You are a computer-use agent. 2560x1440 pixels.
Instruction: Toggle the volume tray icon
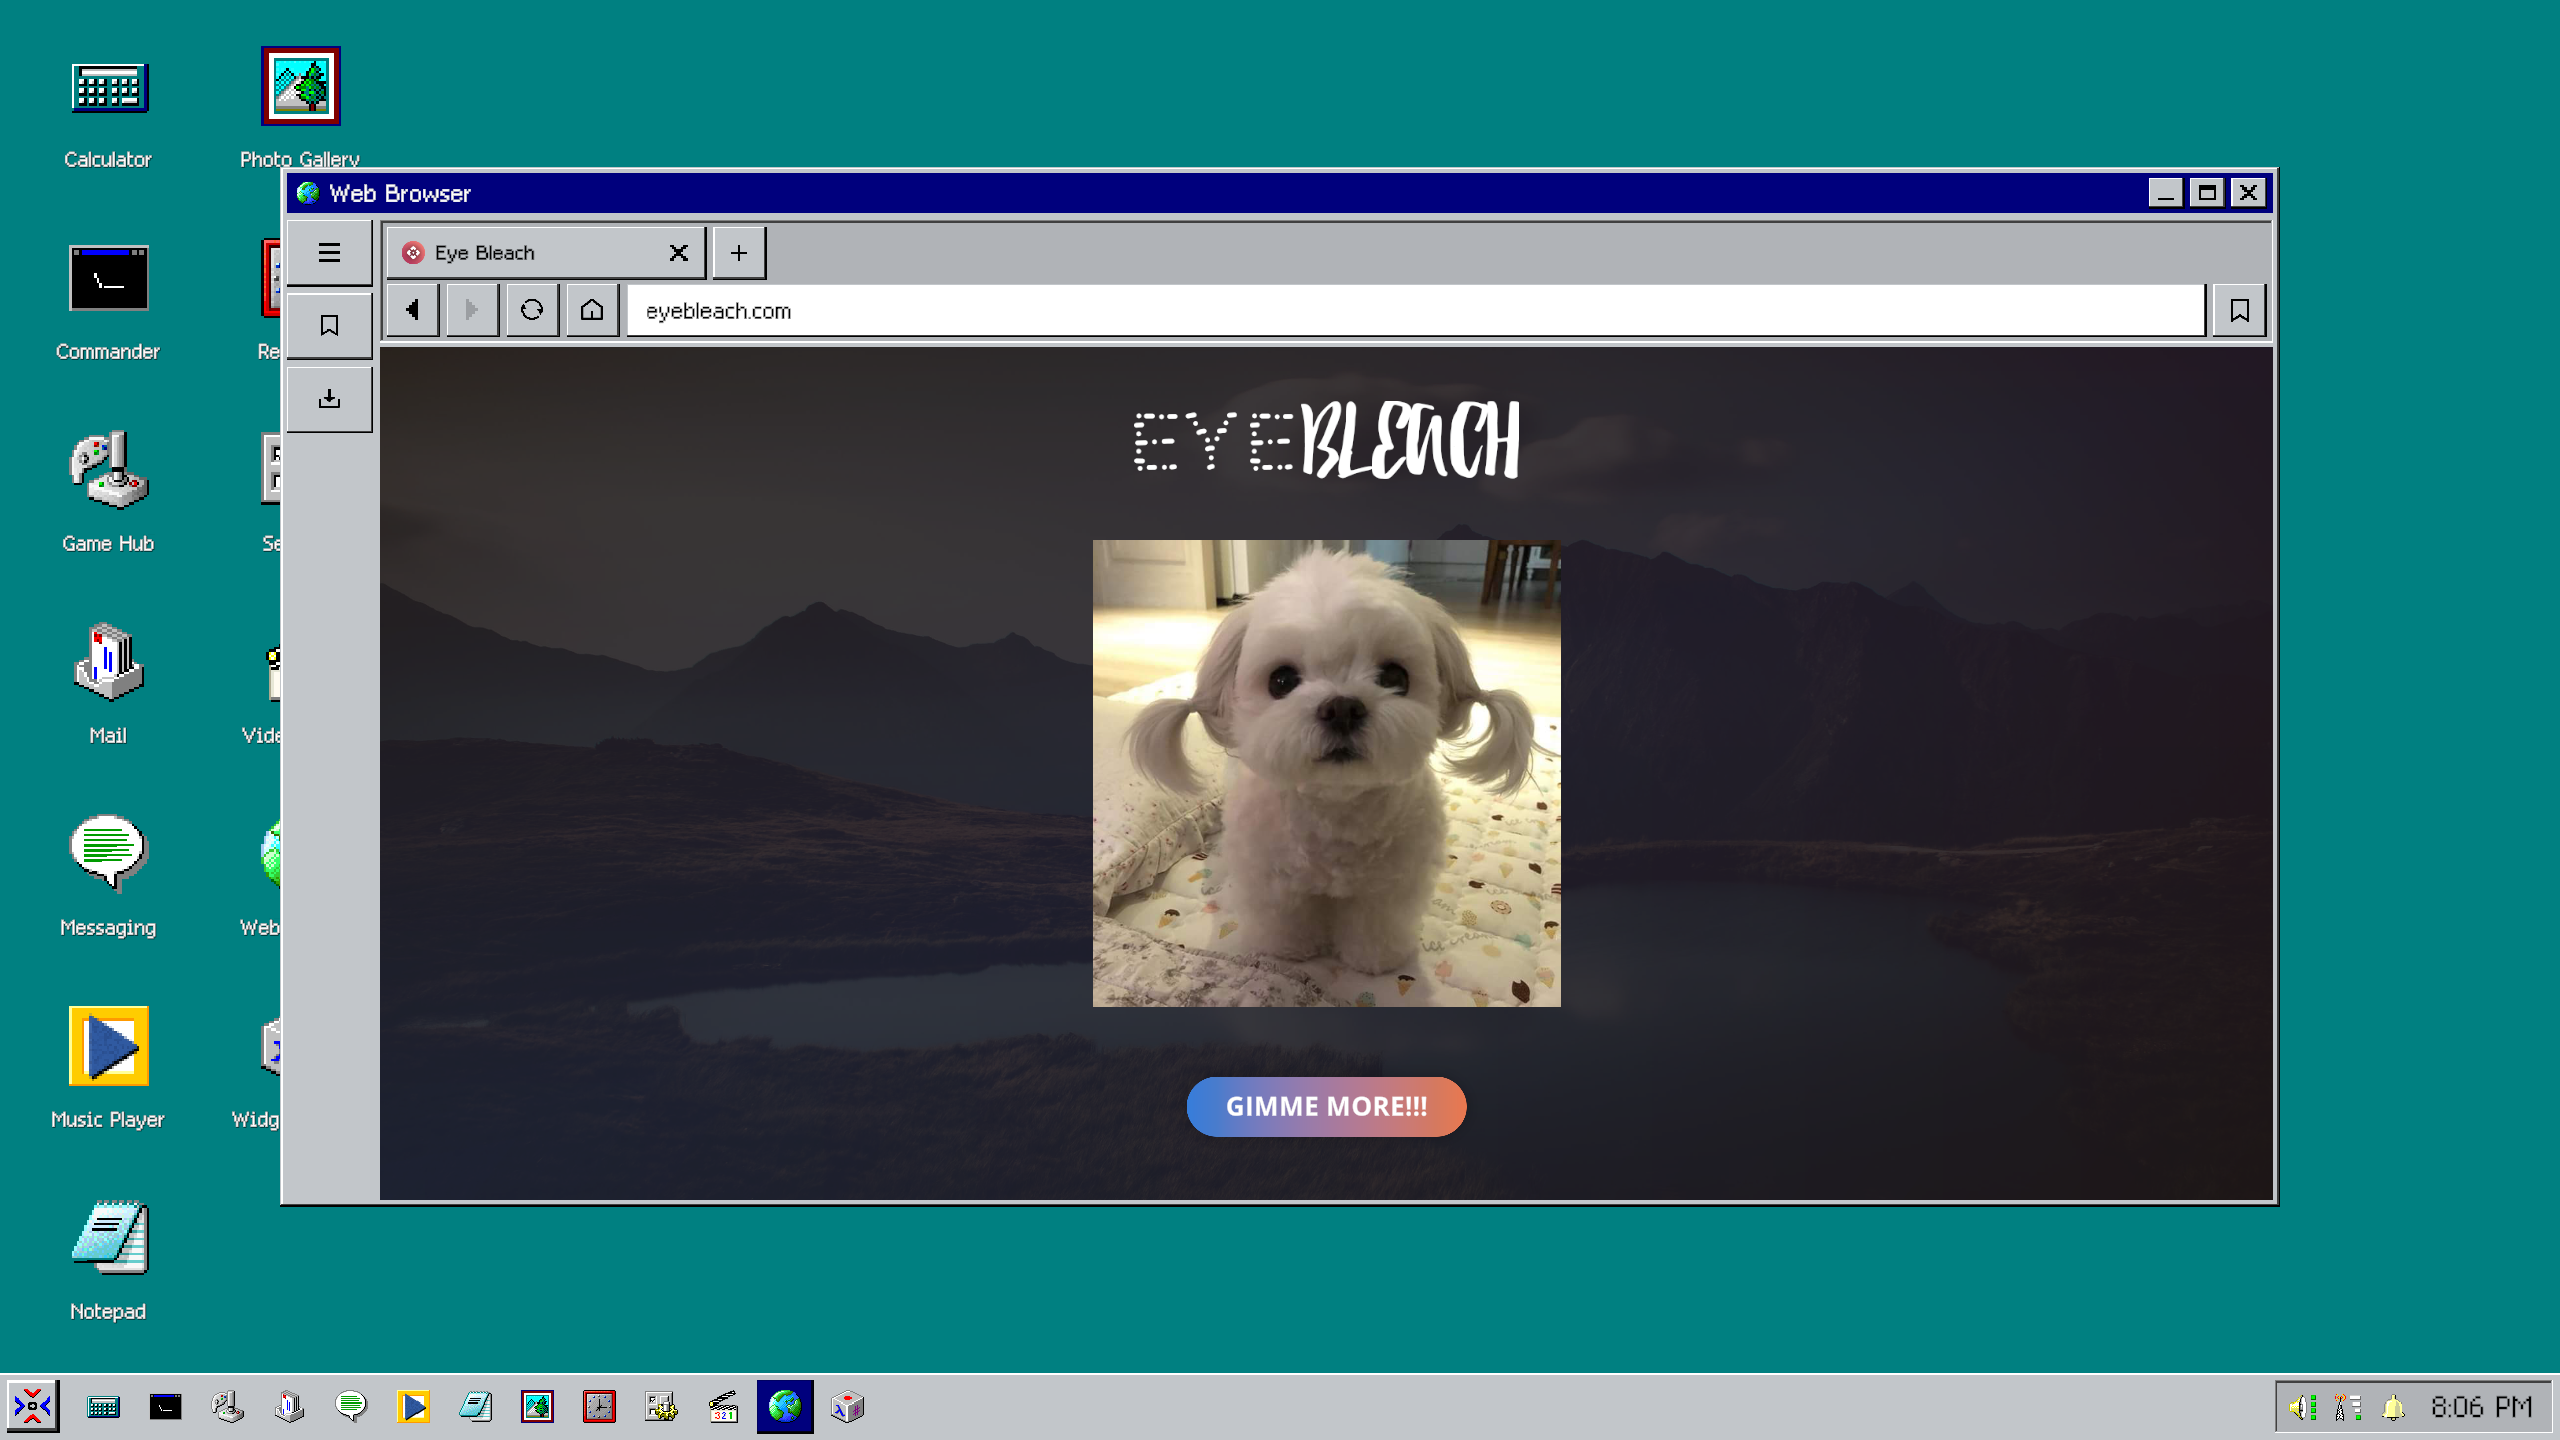click(x=2302, y=1407)
